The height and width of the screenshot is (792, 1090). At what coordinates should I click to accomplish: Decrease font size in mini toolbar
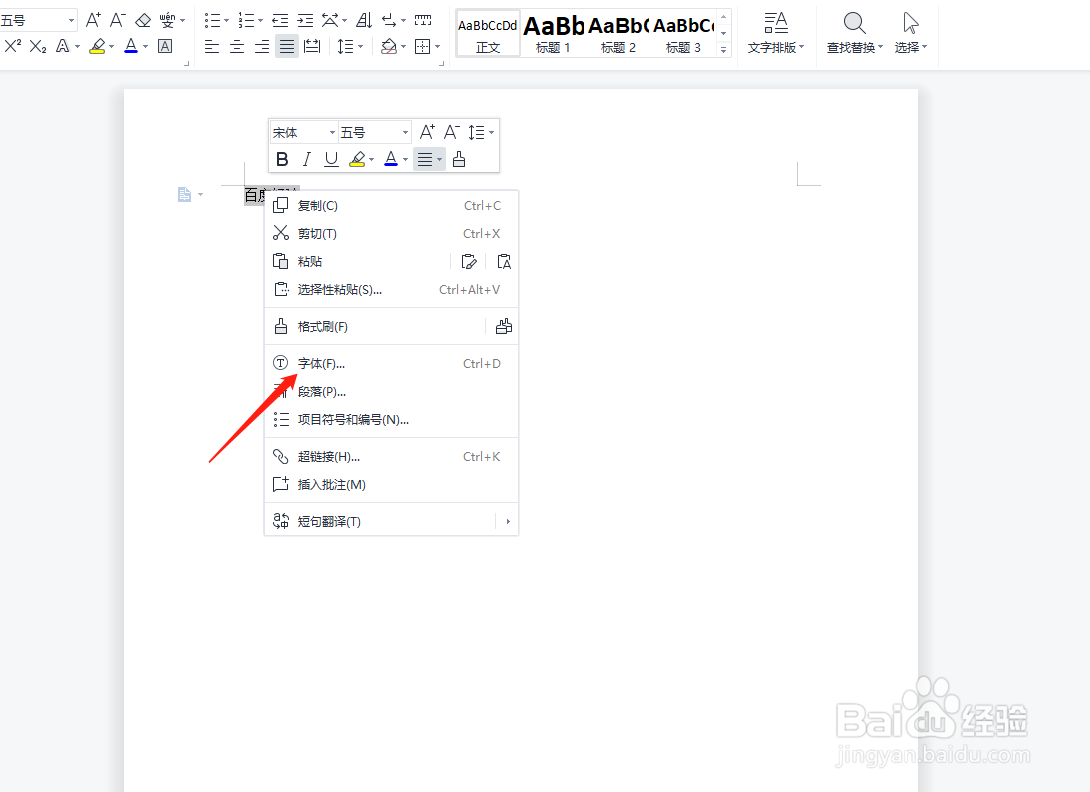452,132
